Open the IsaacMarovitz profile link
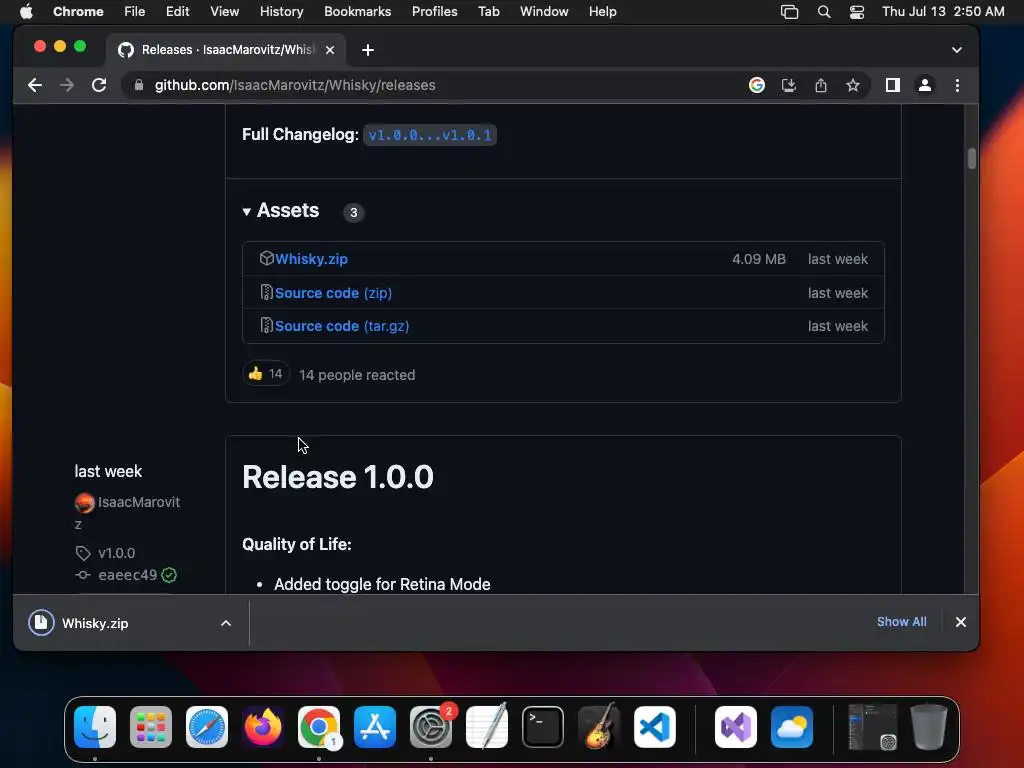 127,513
